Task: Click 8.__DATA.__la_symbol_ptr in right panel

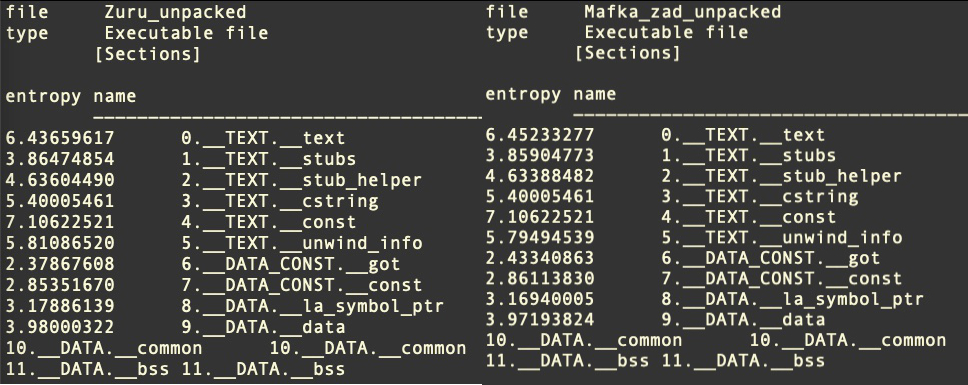Action: (793, 300)
